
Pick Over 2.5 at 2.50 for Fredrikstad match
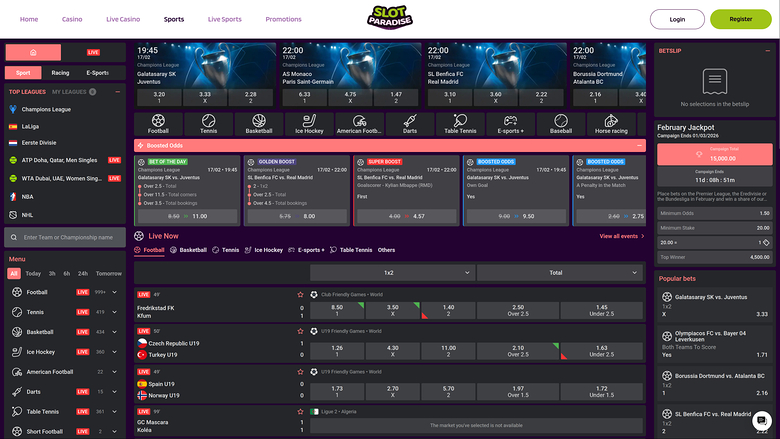518,311
